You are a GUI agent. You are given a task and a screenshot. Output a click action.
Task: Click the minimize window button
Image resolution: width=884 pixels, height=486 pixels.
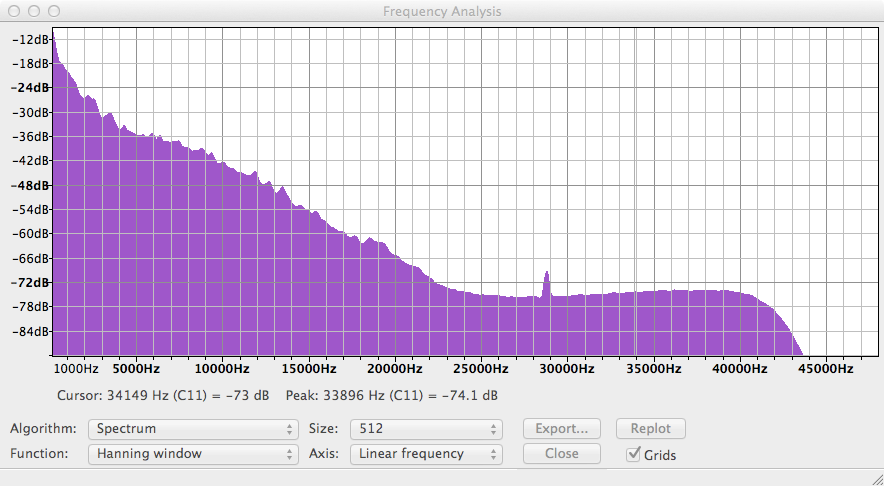[34, 11]
